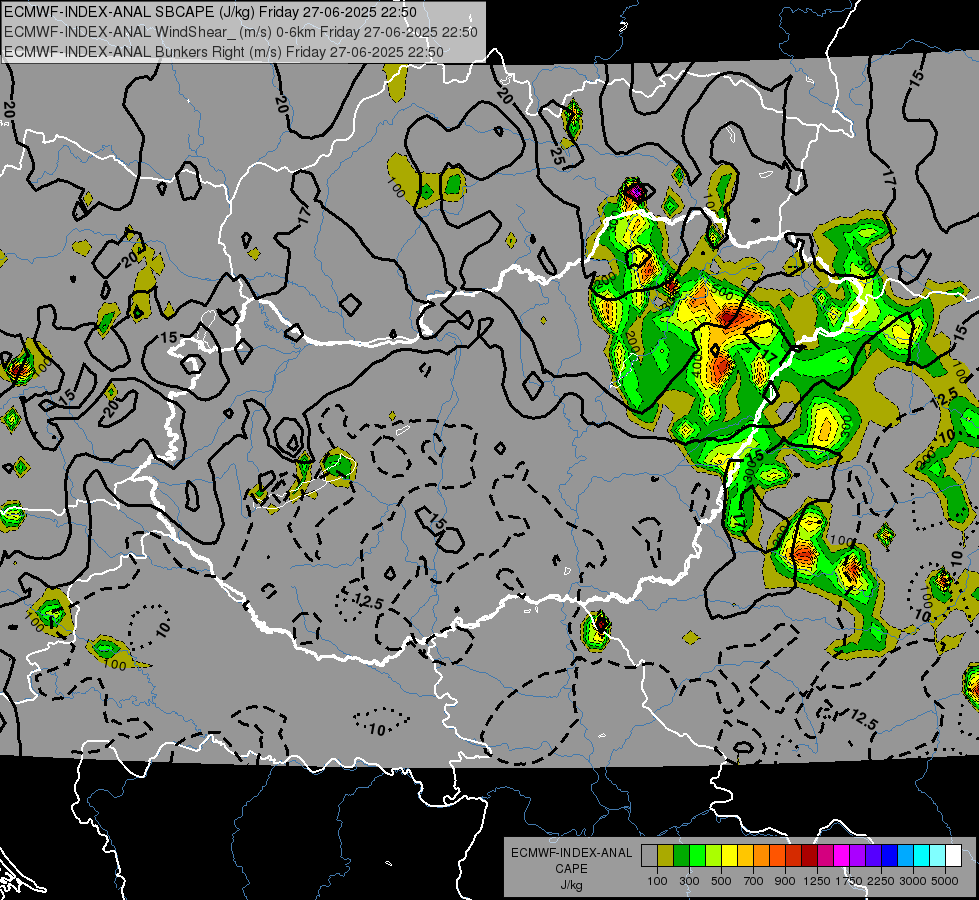Click the 1750 legend scale value
Viewport: 979px width, 900px height.
[849, 881]
